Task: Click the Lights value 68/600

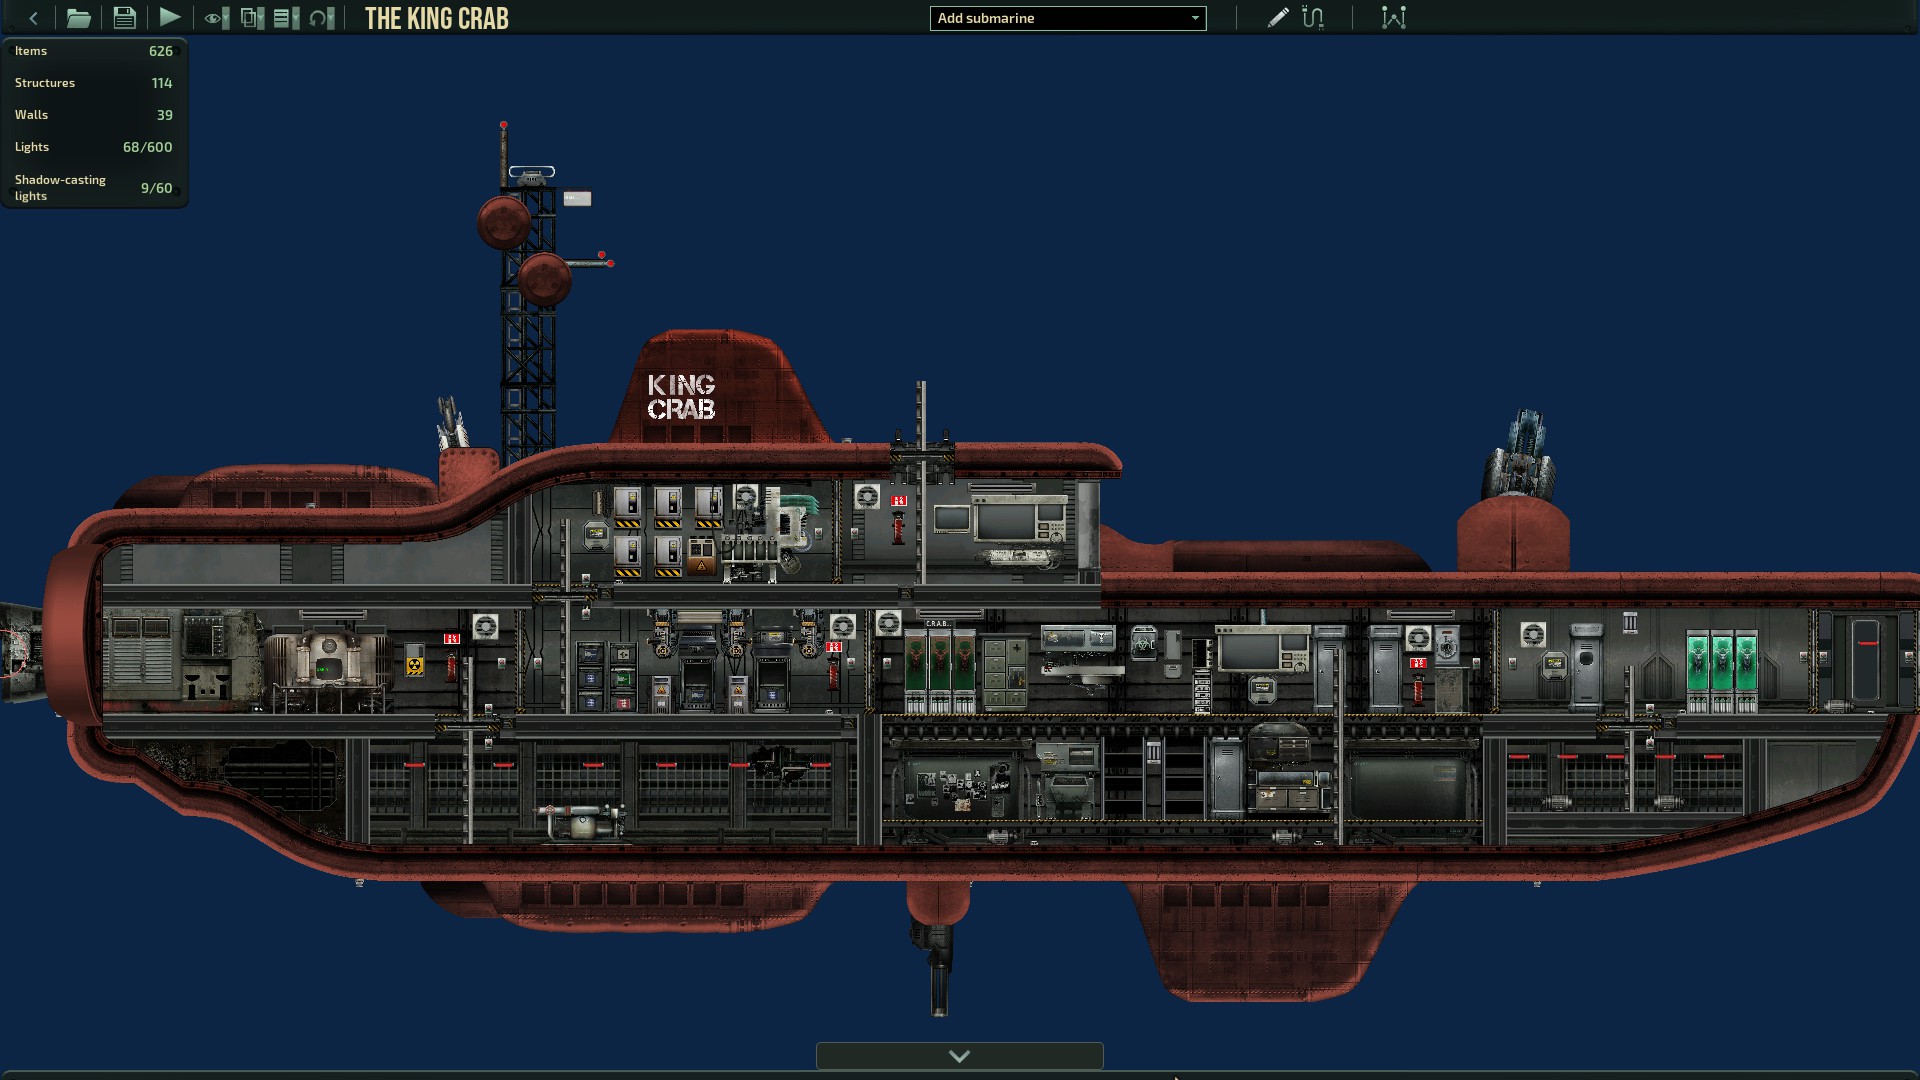Action: [x=148, y=147]
